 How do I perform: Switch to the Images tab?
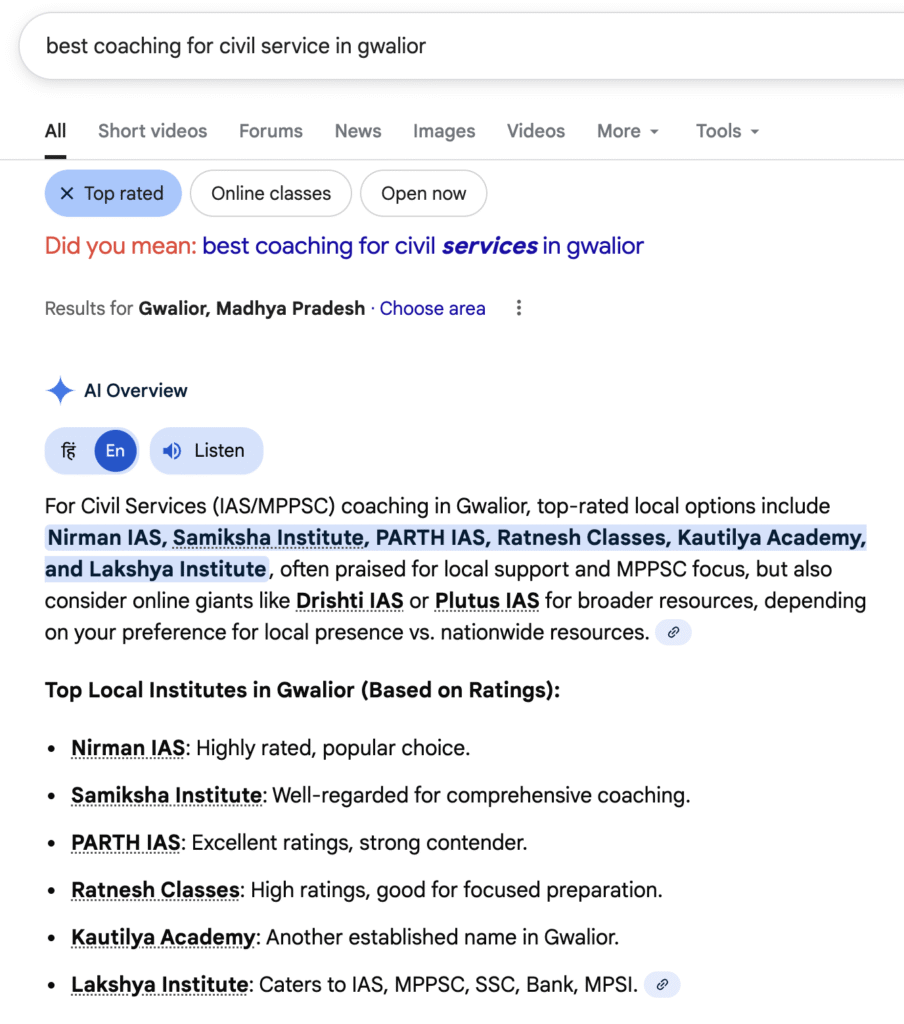pos(444,131)
